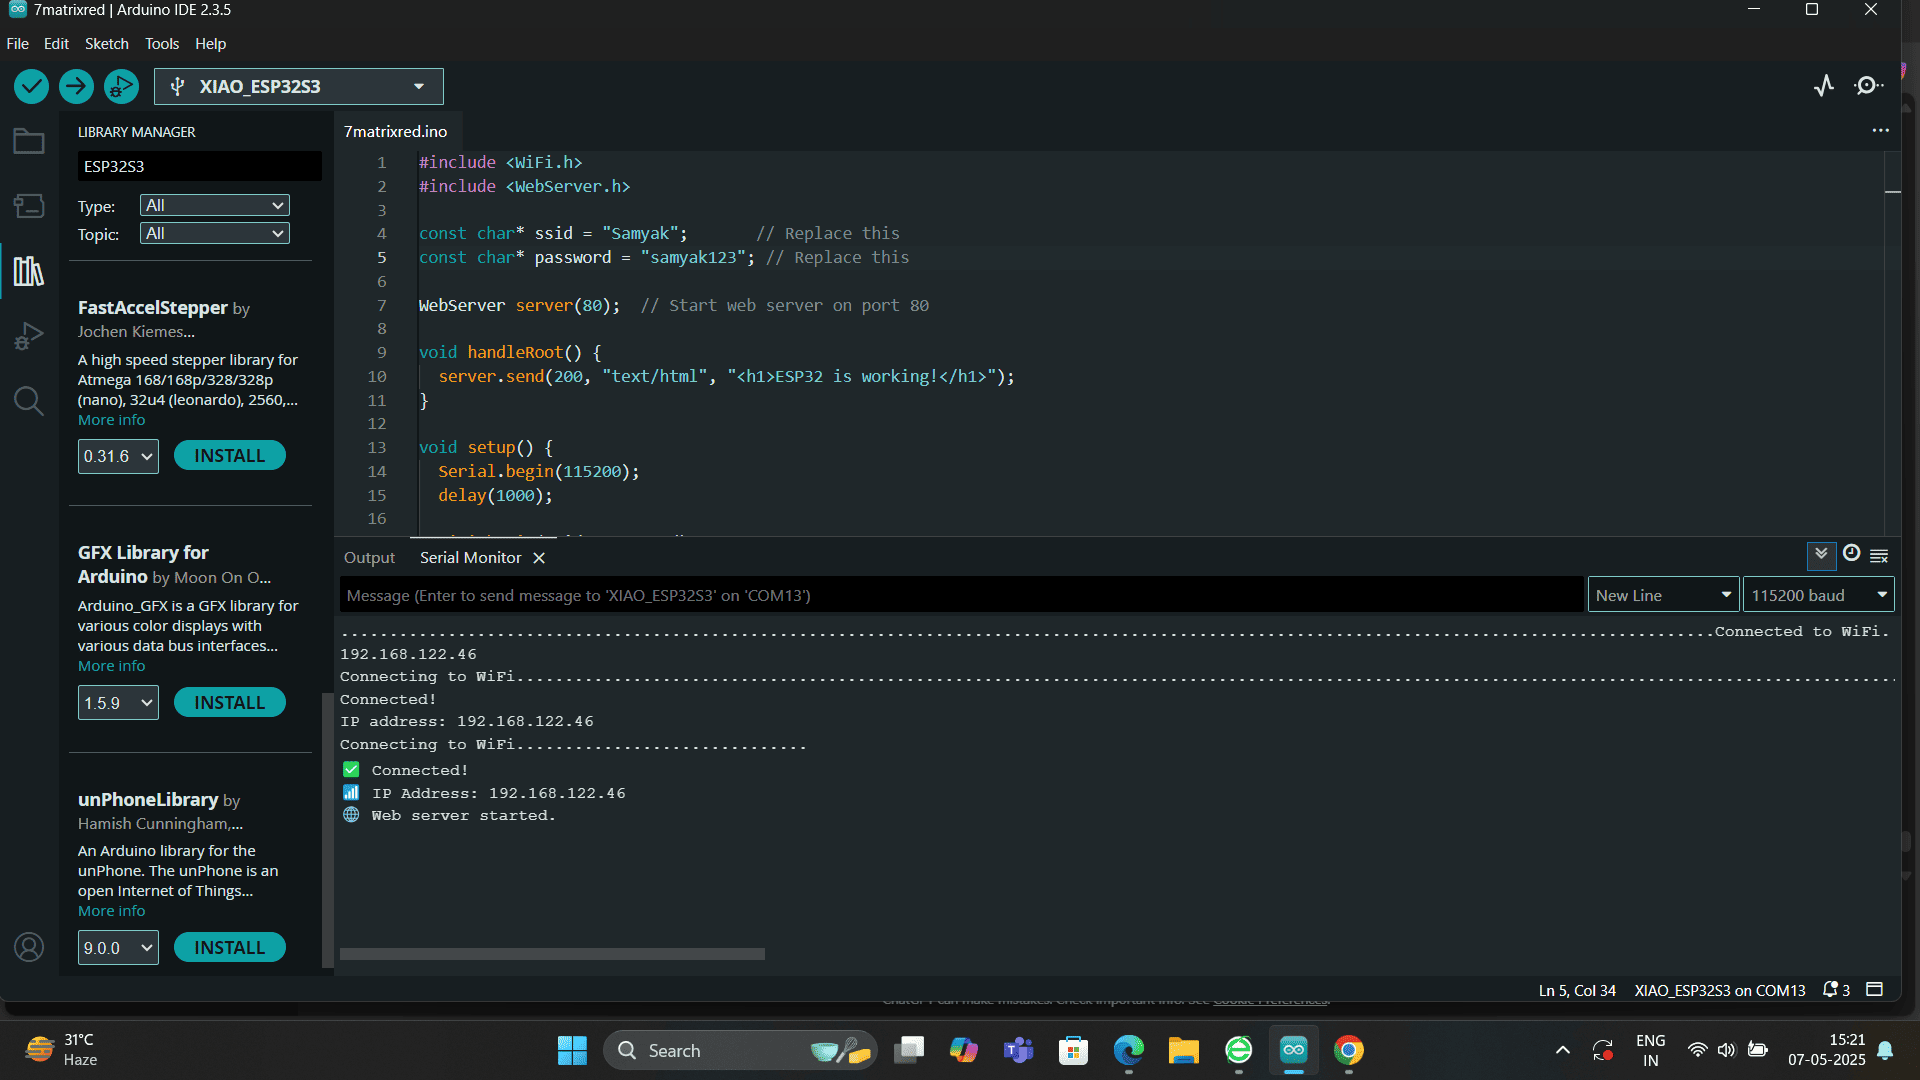Open the New Line ending dropdown

1663,595
